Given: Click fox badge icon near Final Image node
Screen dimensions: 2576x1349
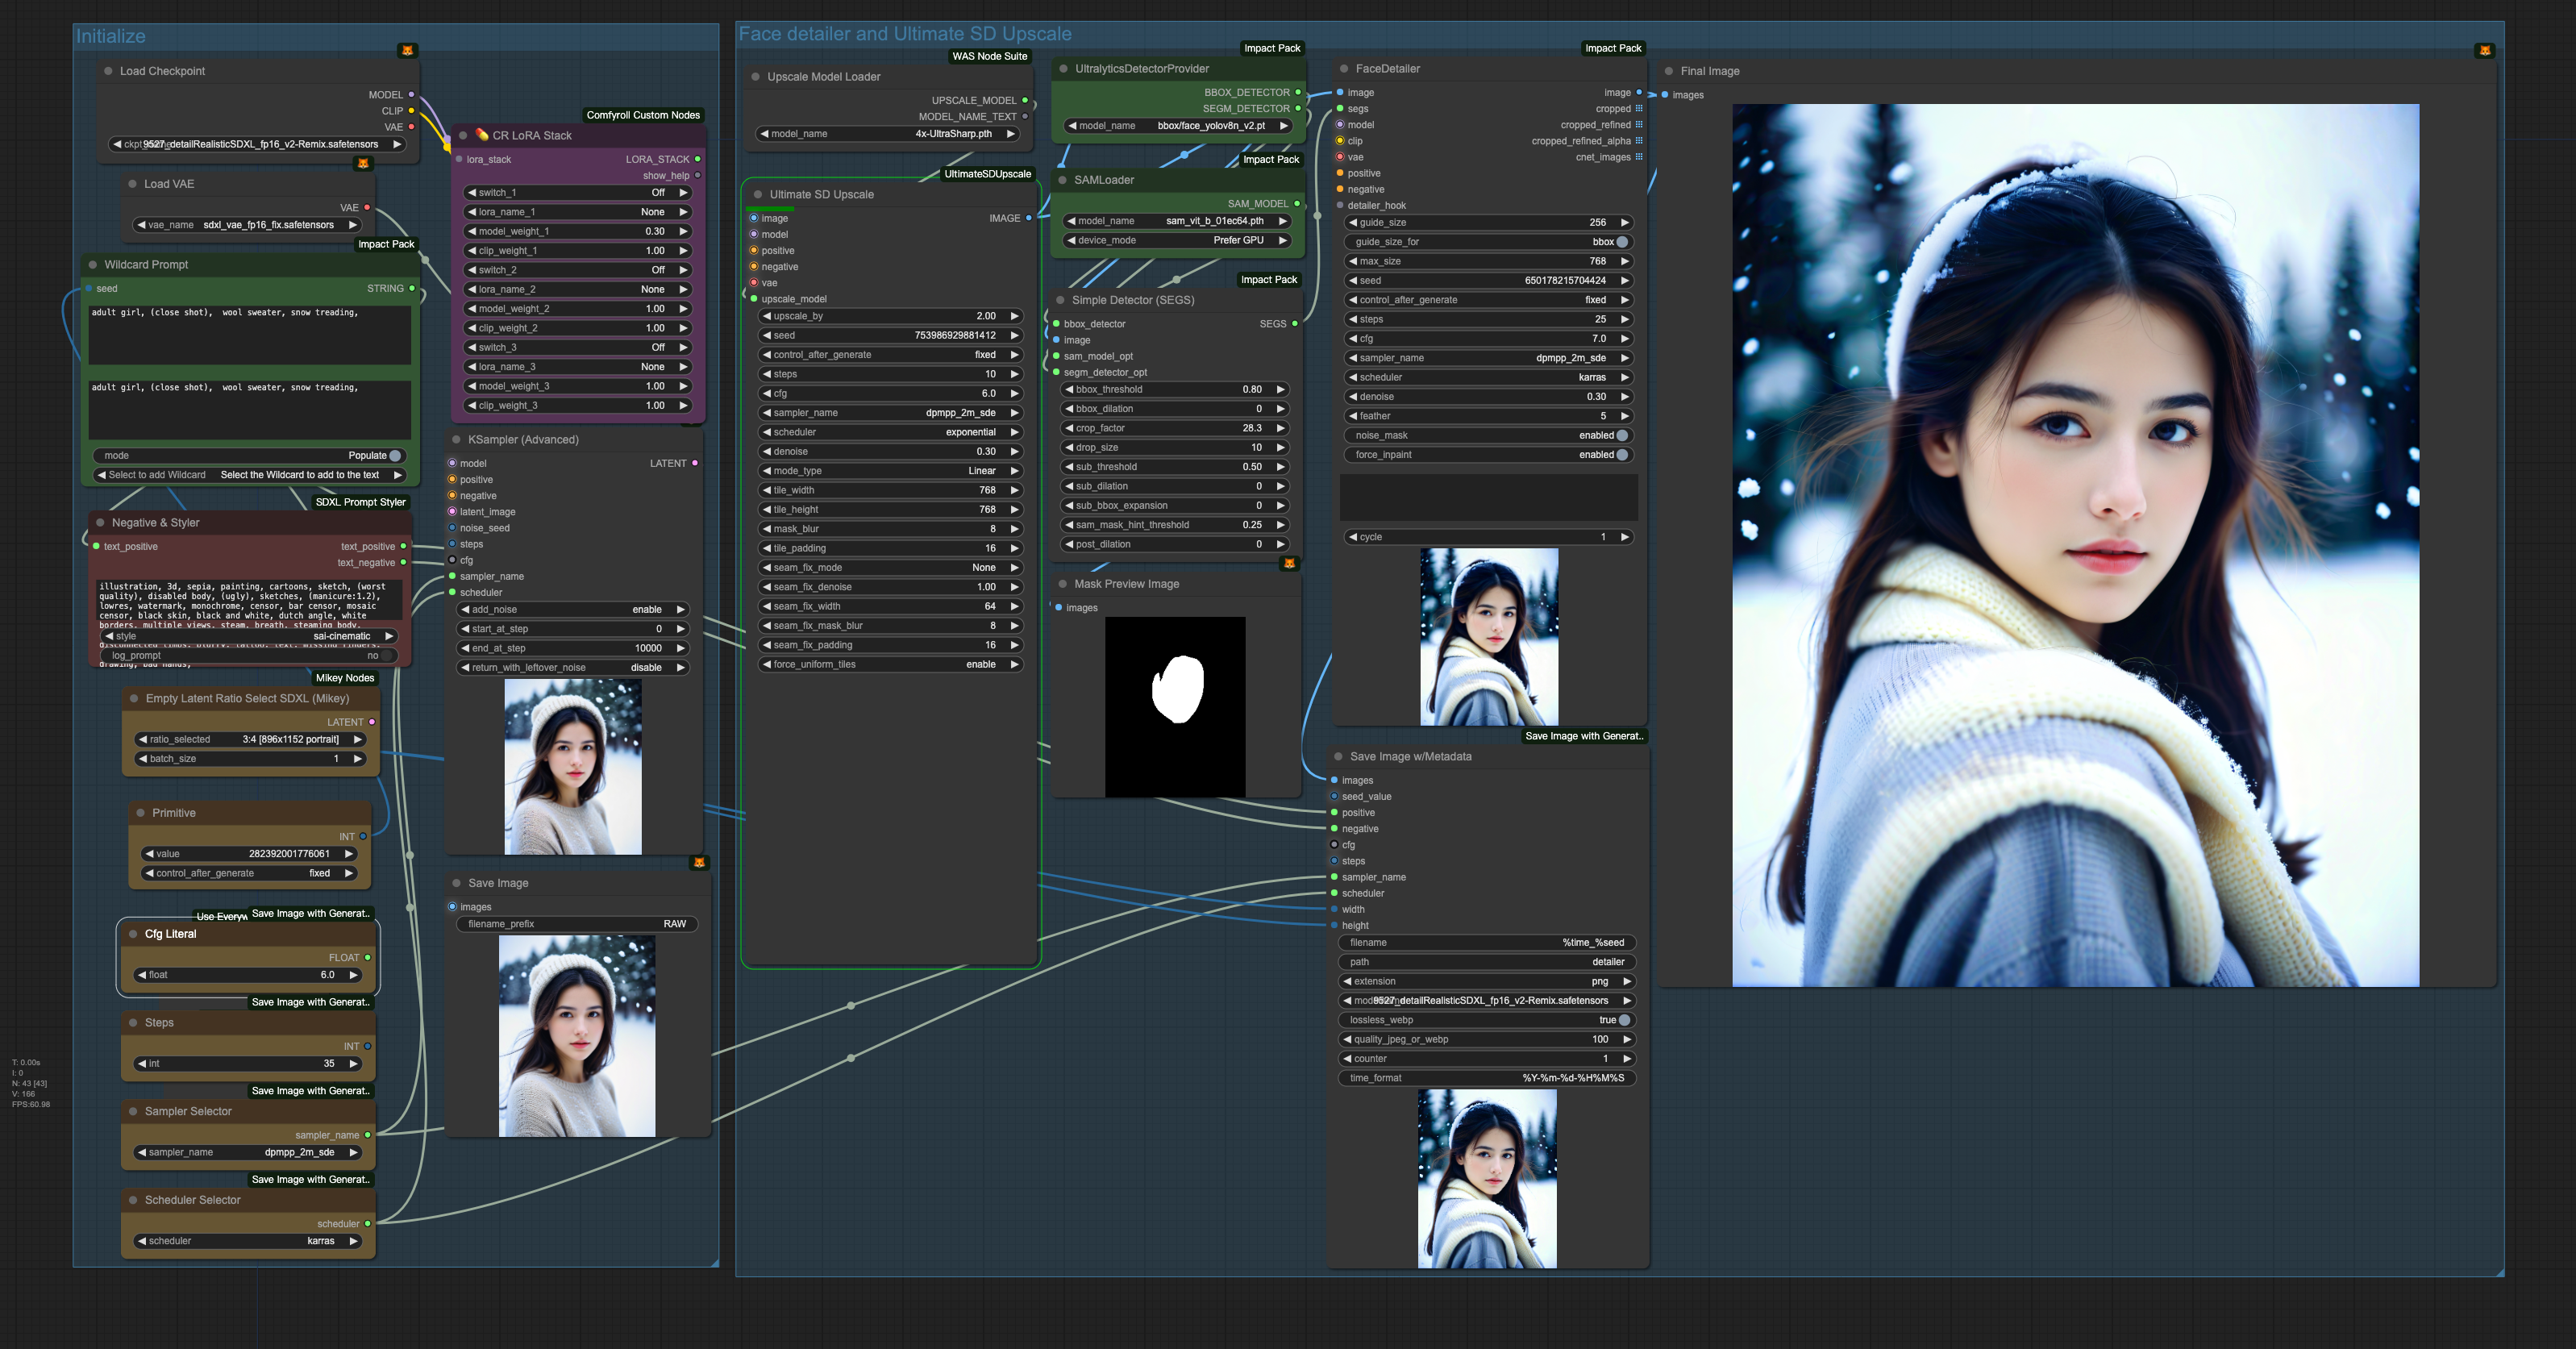Looking at the screenshot, I should tap(2484, 50).
